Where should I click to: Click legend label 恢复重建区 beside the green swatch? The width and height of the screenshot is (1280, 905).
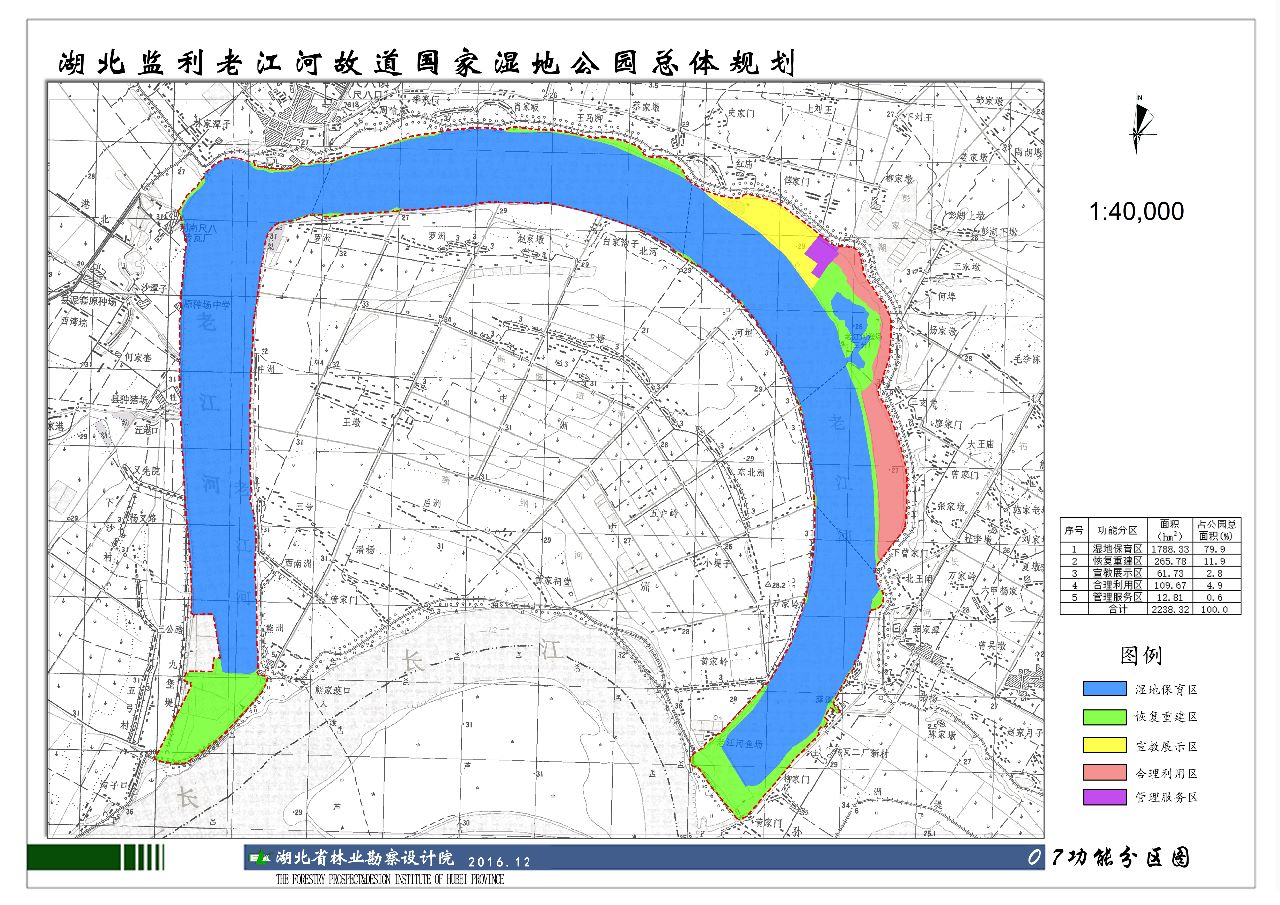point(1165,718)
